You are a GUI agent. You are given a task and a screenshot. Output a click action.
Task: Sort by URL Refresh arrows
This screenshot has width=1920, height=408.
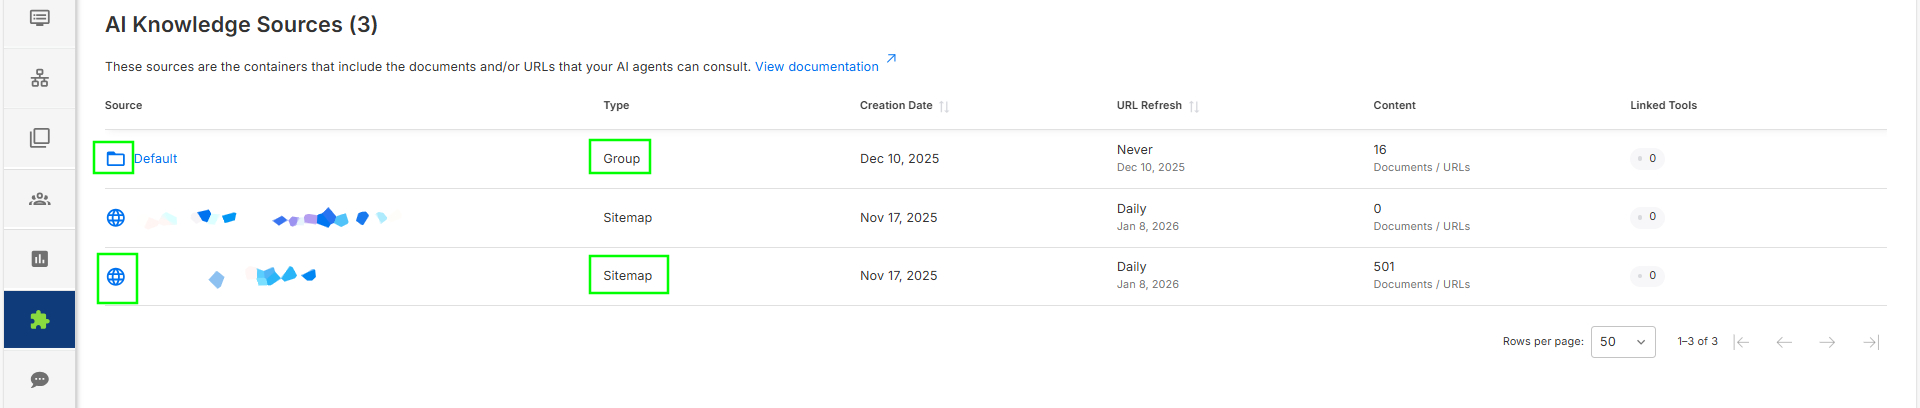click(x=1194, y=106)
